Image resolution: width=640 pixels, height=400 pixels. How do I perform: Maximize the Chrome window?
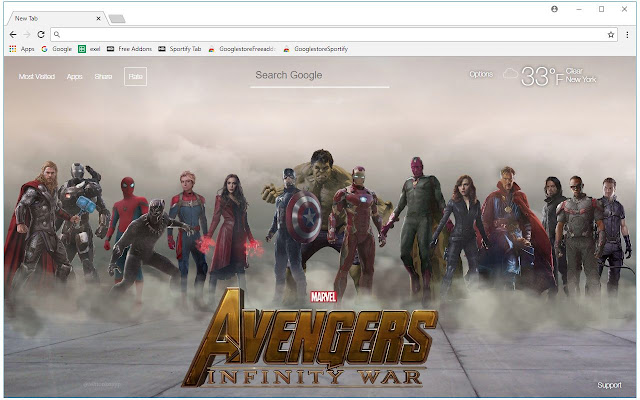601,9
